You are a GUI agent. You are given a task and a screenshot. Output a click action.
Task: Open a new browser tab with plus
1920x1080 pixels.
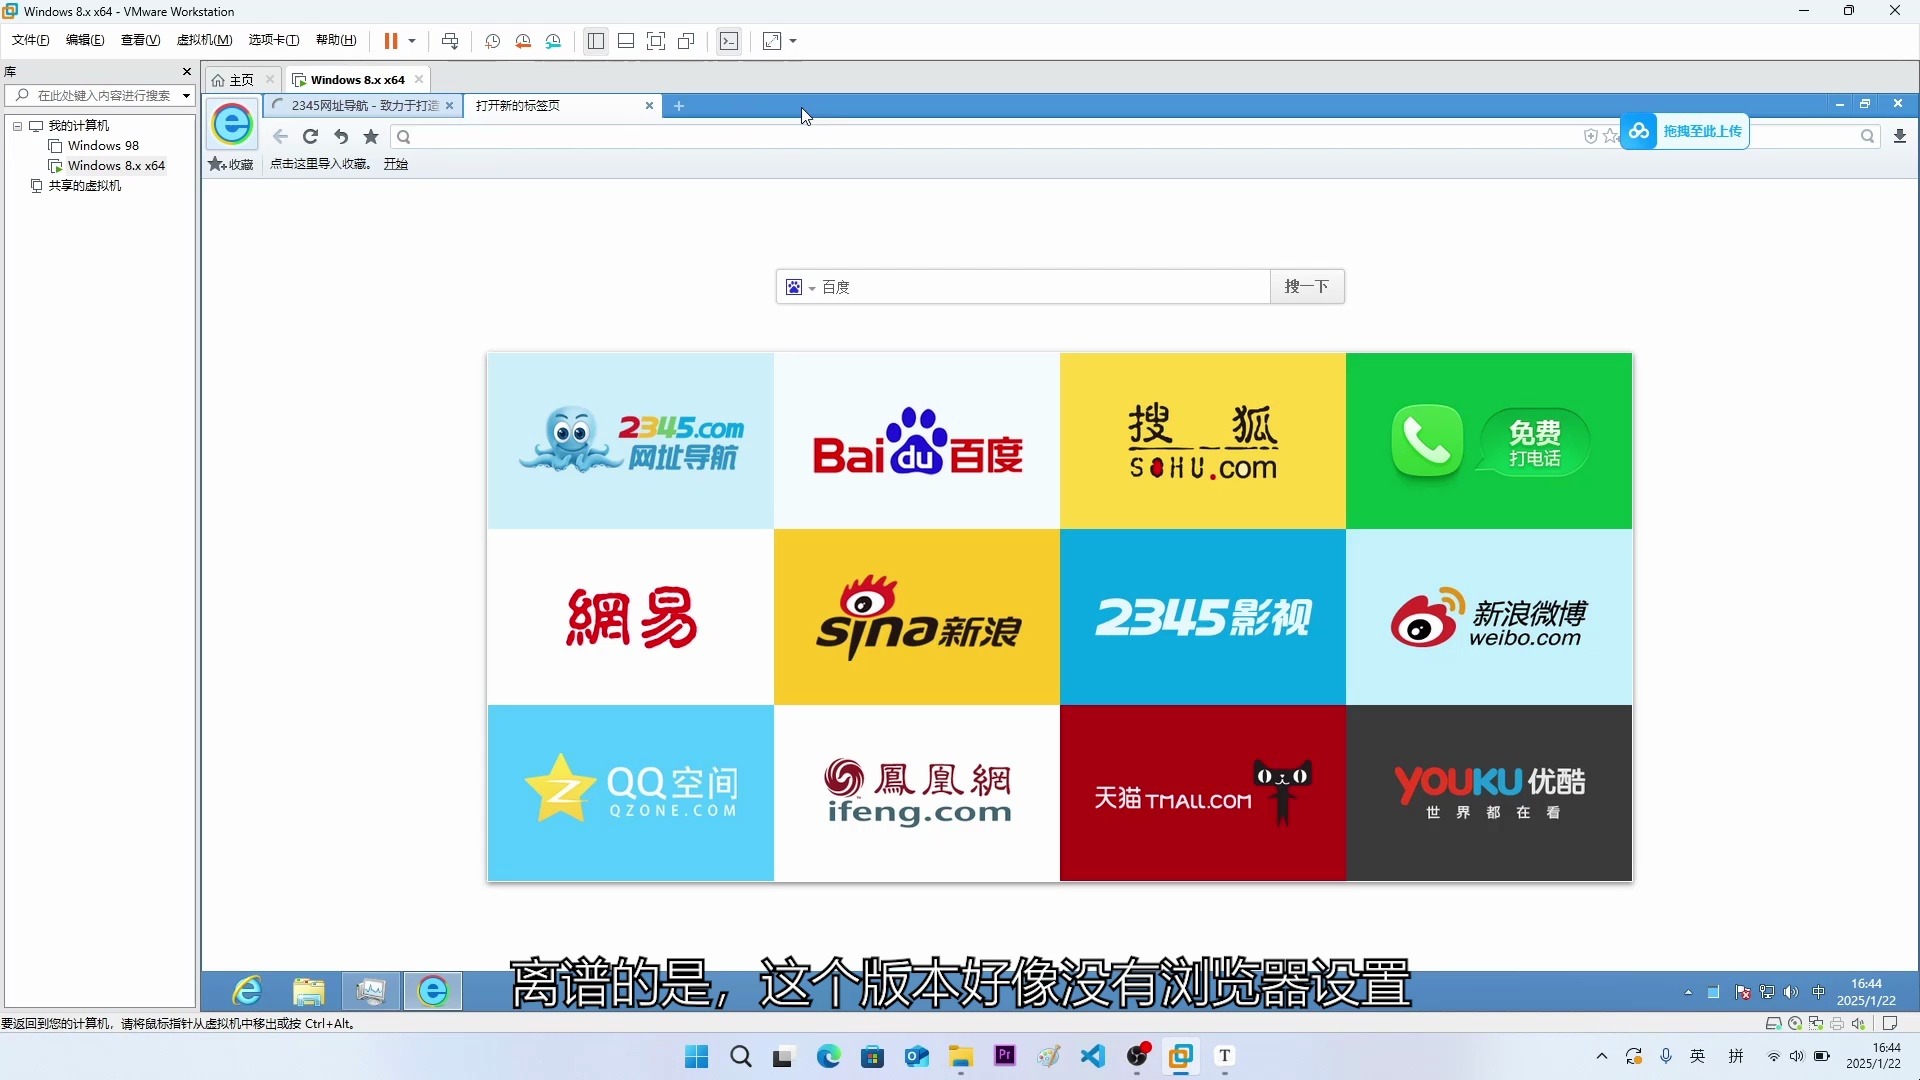click(x=679, y=106)
